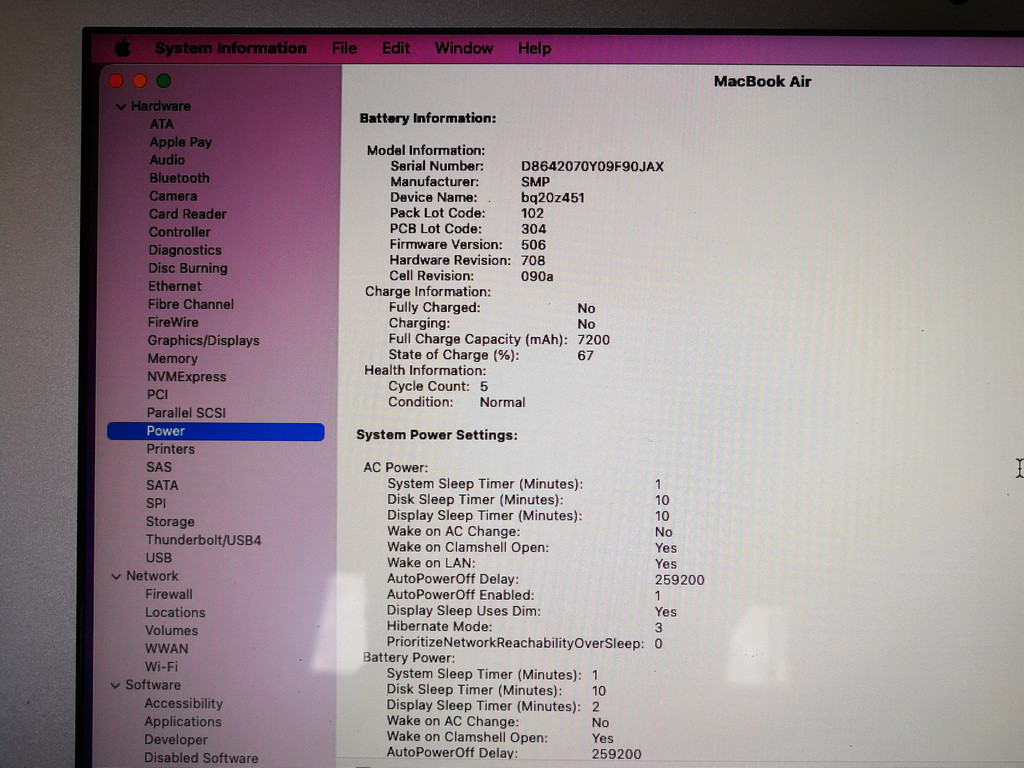The image size is (1024, 768).
Task: Select ATA in the sidebar
Action: click(161, 124)
